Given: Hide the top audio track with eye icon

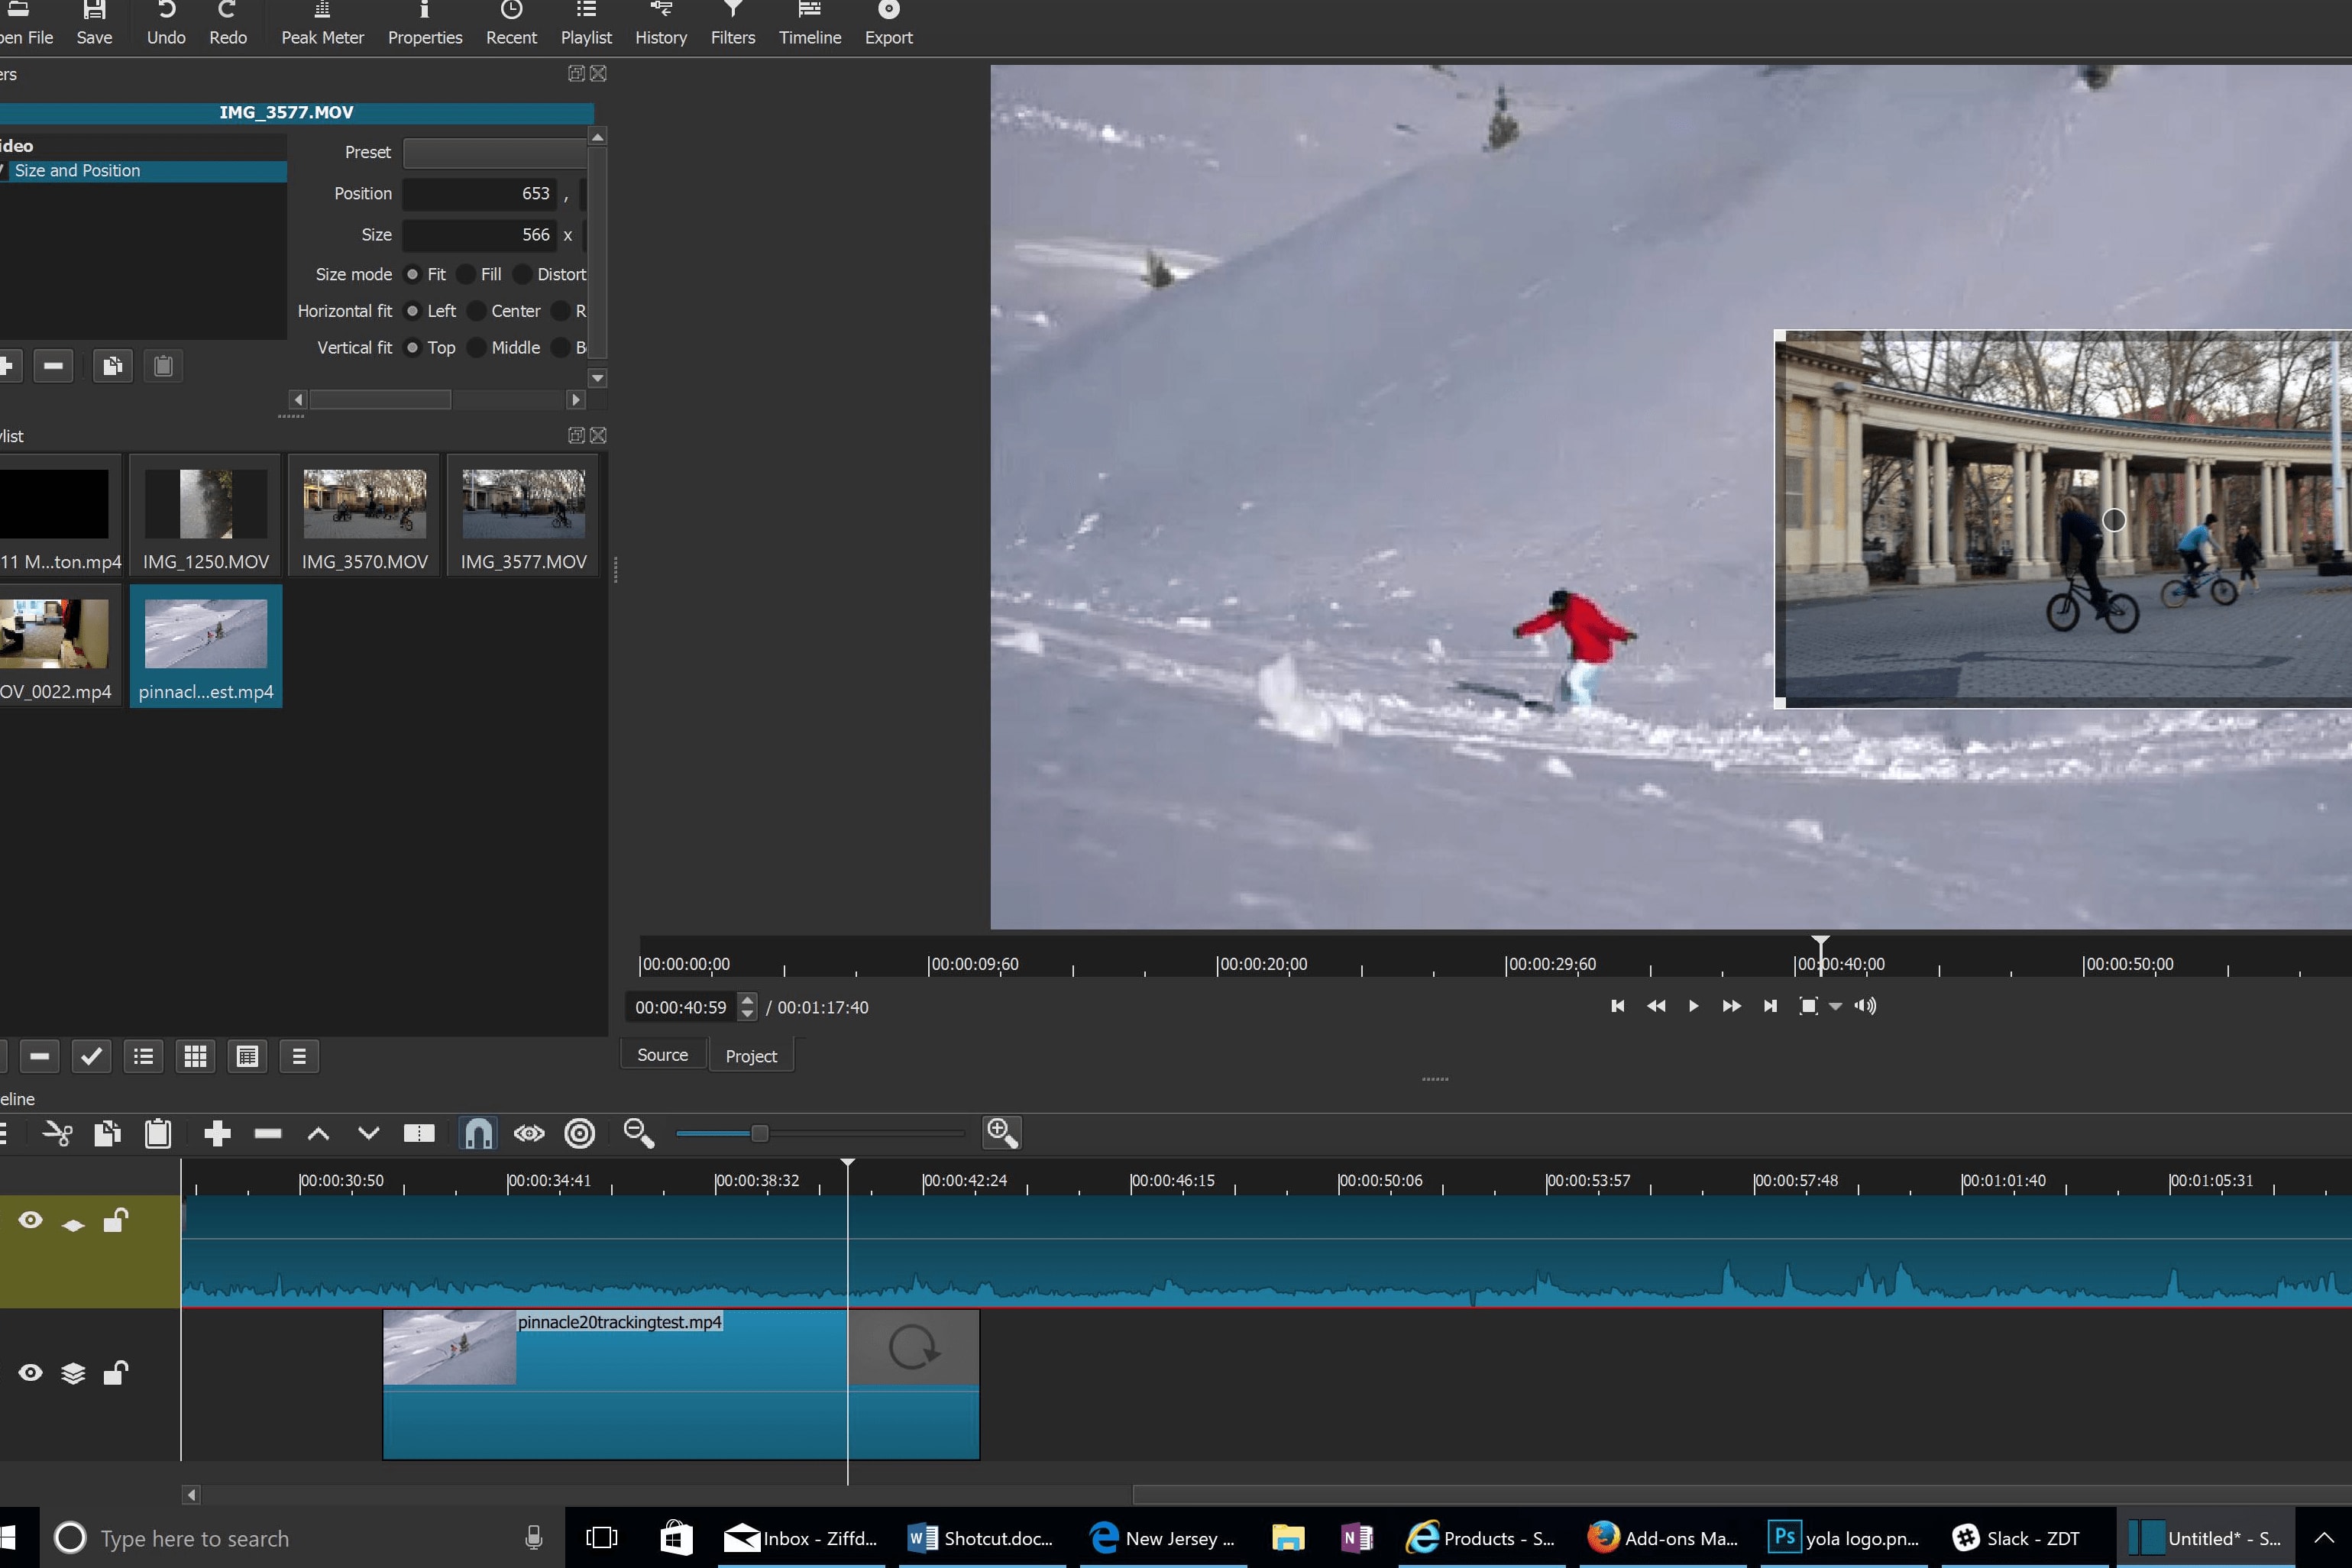Looking at the screenshot, I should (31, 1220).
